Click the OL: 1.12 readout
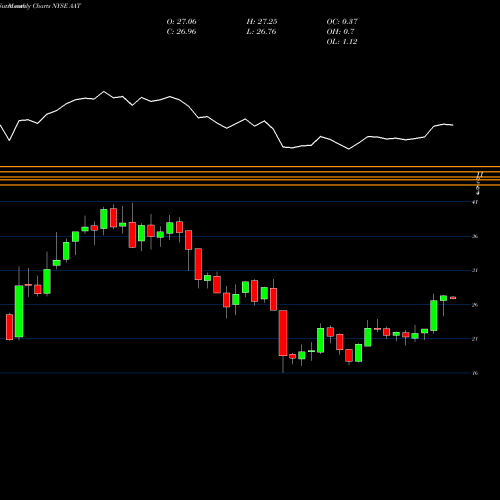This screenshot has width=500, height=500. click(x=342, y=42)
